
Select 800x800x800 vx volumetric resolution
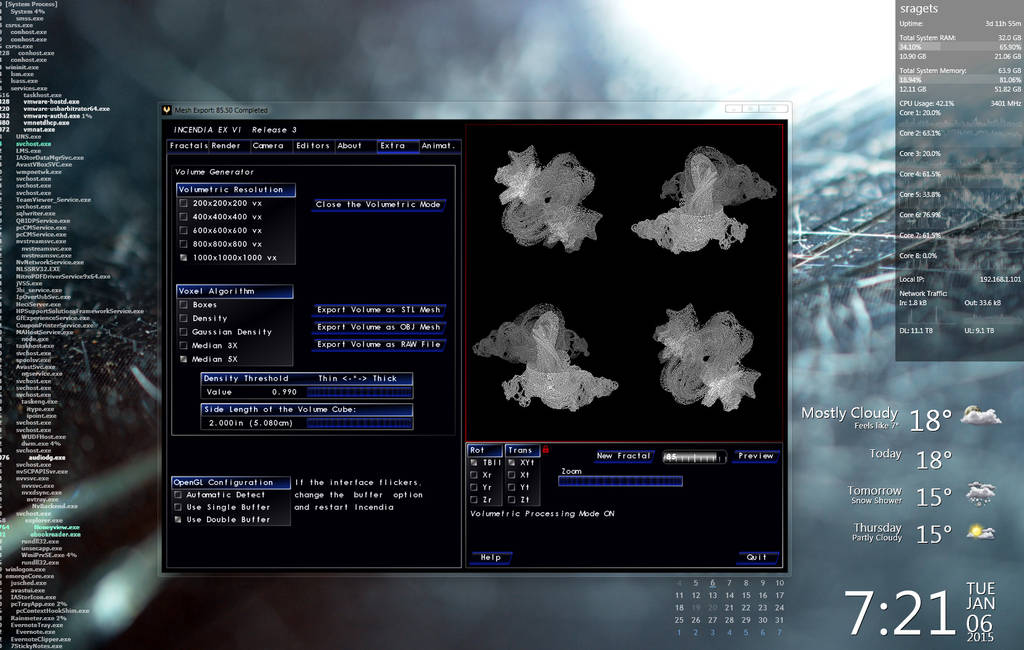tap(184, 244)
